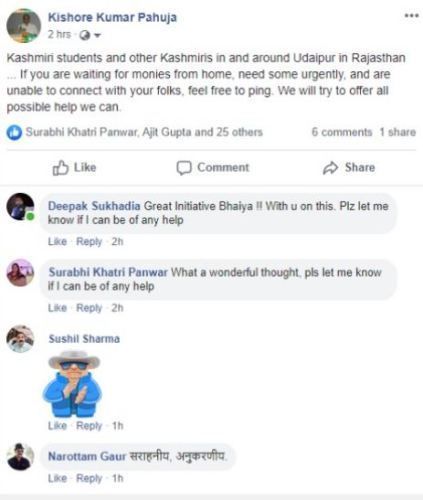Viewport: 423px width, 500px height.
Task: Expand the 6 comments list
Action: click(342, 132)
